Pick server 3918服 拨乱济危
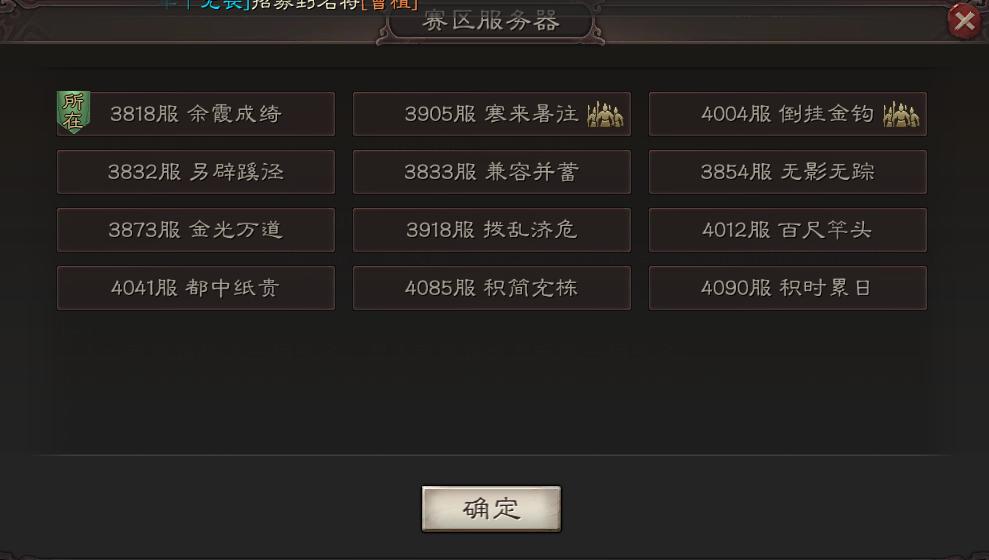 [491, 230]
